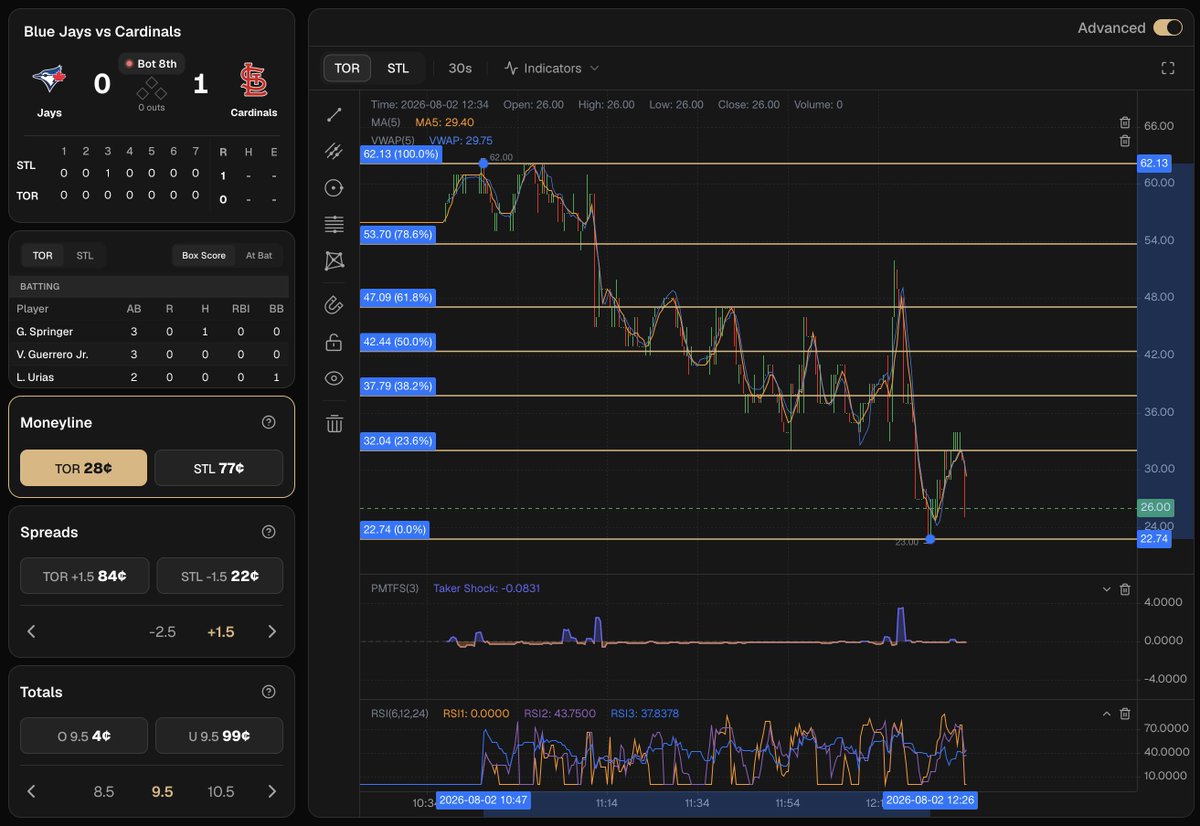Click the 22.74 (0.0%) Fibonacci label
Screen dimensions: 1200x826
(x=395, y=530)
